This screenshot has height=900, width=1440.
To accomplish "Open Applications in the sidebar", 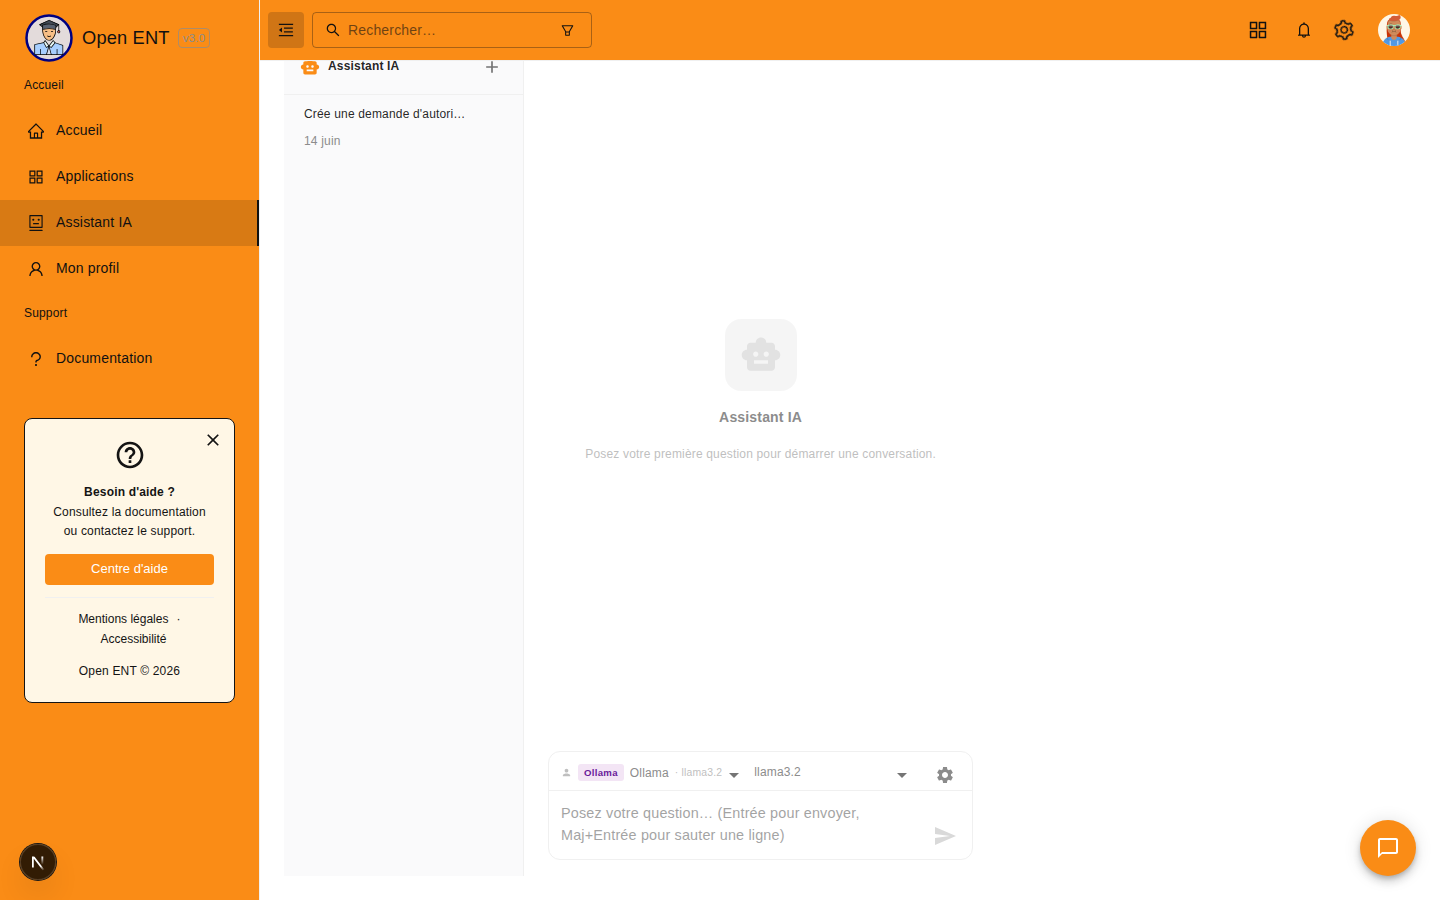I will coord(130,177).
